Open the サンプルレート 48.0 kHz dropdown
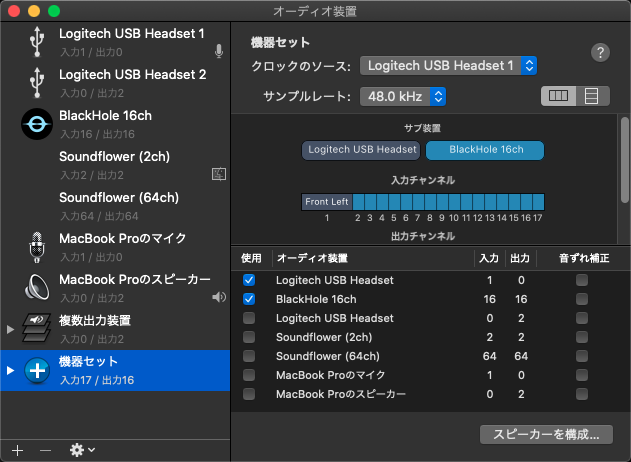 coord(403,97)
